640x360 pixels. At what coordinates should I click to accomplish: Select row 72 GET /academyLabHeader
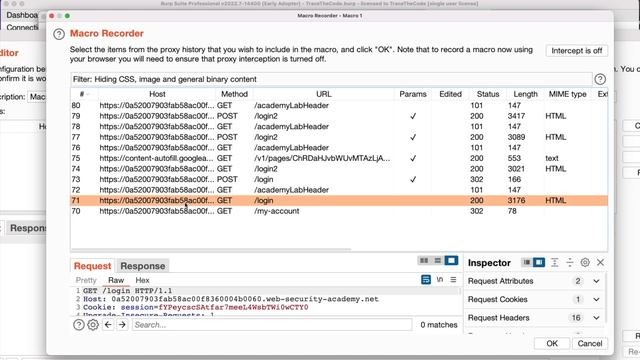(x=339, y=190)
